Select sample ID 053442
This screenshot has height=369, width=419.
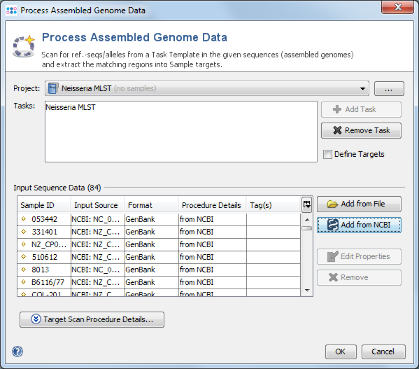(x=45, y=219)
